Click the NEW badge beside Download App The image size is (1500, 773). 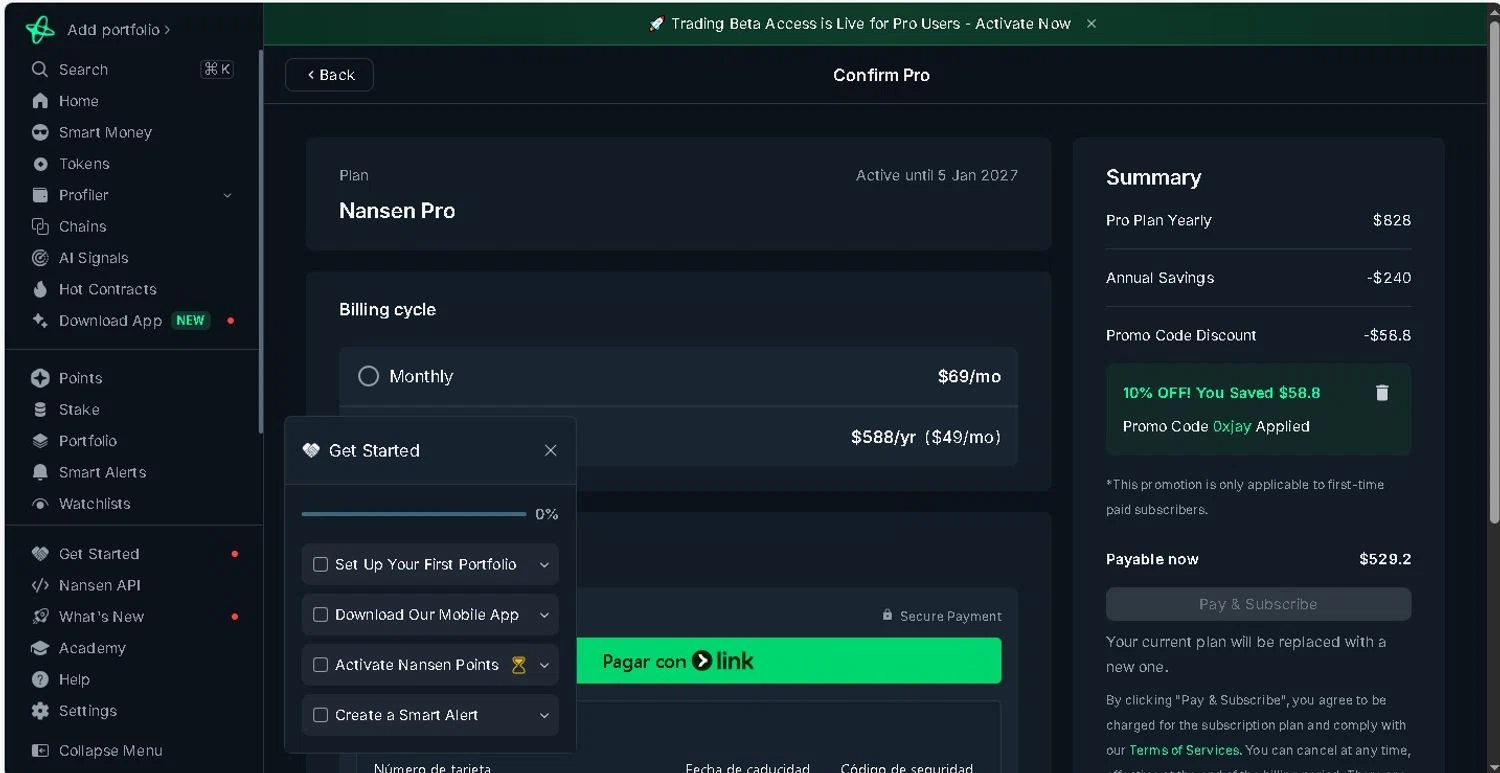point(190,321)
